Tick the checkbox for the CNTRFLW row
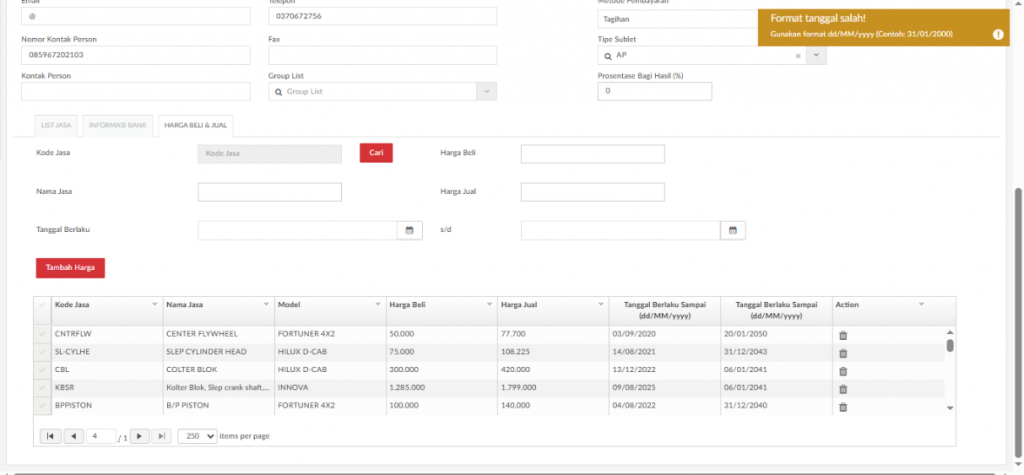The height and width of the screenshot is (475, 1024). 41,334
